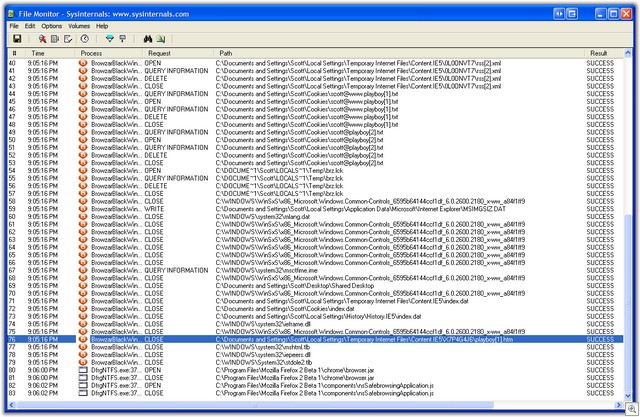
Task: Click the Result column header
Action: click(604, 53)
